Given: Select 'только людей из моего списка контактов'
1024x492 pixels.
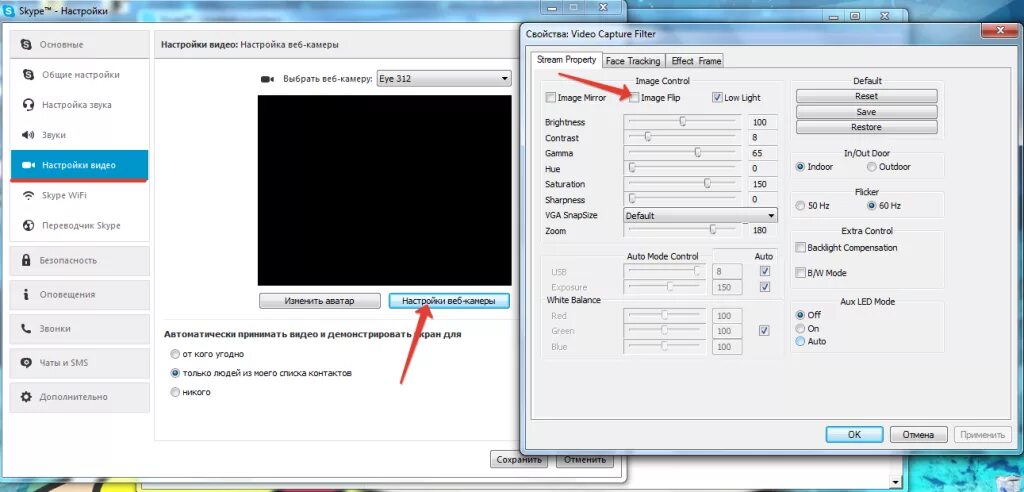Looking at the screenshot, I should (174, 373).
